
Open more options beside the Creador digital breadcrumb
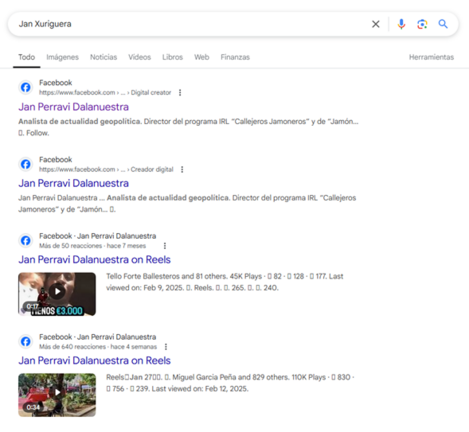(182, 169)
